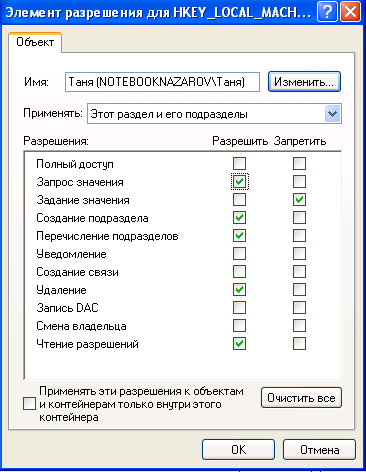This screenshot has height=472, width=366.
Task: Select the Объект tab
Action: [x=35, y=42]
